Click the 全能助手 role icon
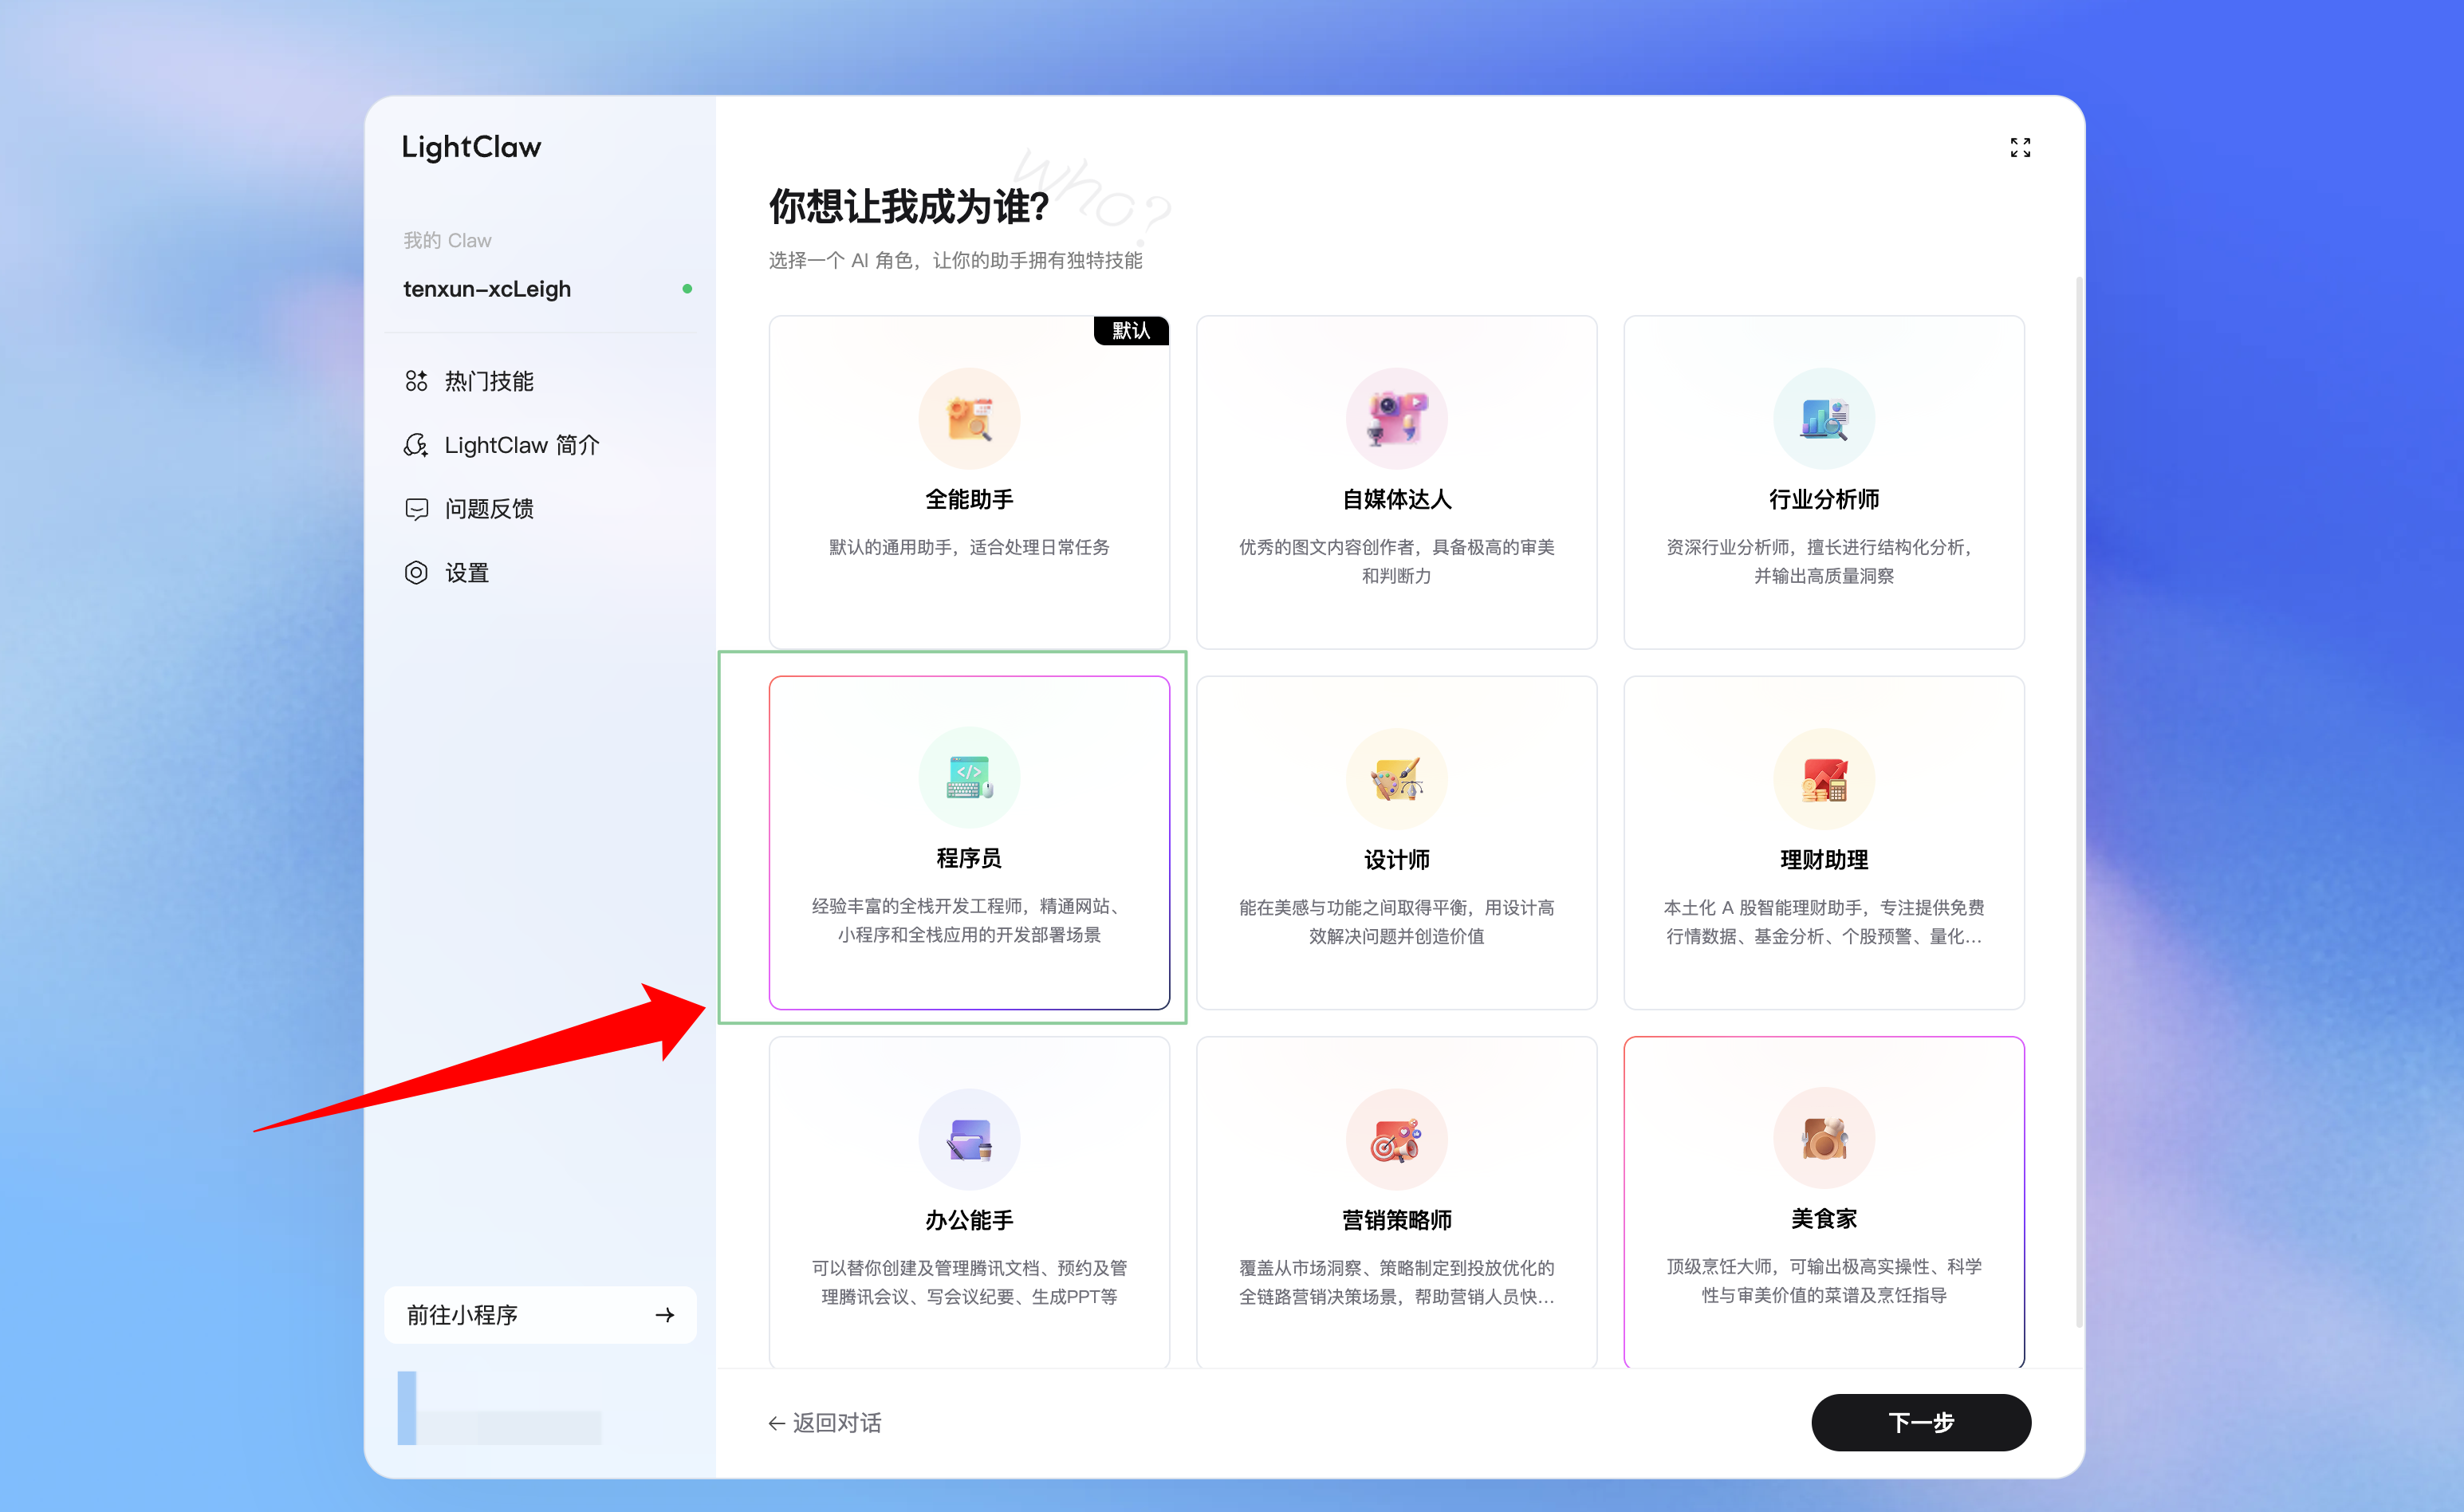Image resolution: width=2464 pixels, height=1512 pixels. tap(969, 418)
